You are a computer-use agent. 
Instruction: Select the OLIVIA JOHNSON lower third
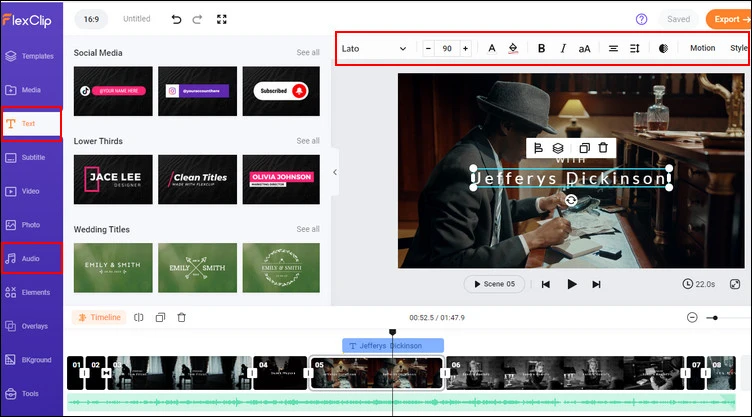click(x=281, y=179)
